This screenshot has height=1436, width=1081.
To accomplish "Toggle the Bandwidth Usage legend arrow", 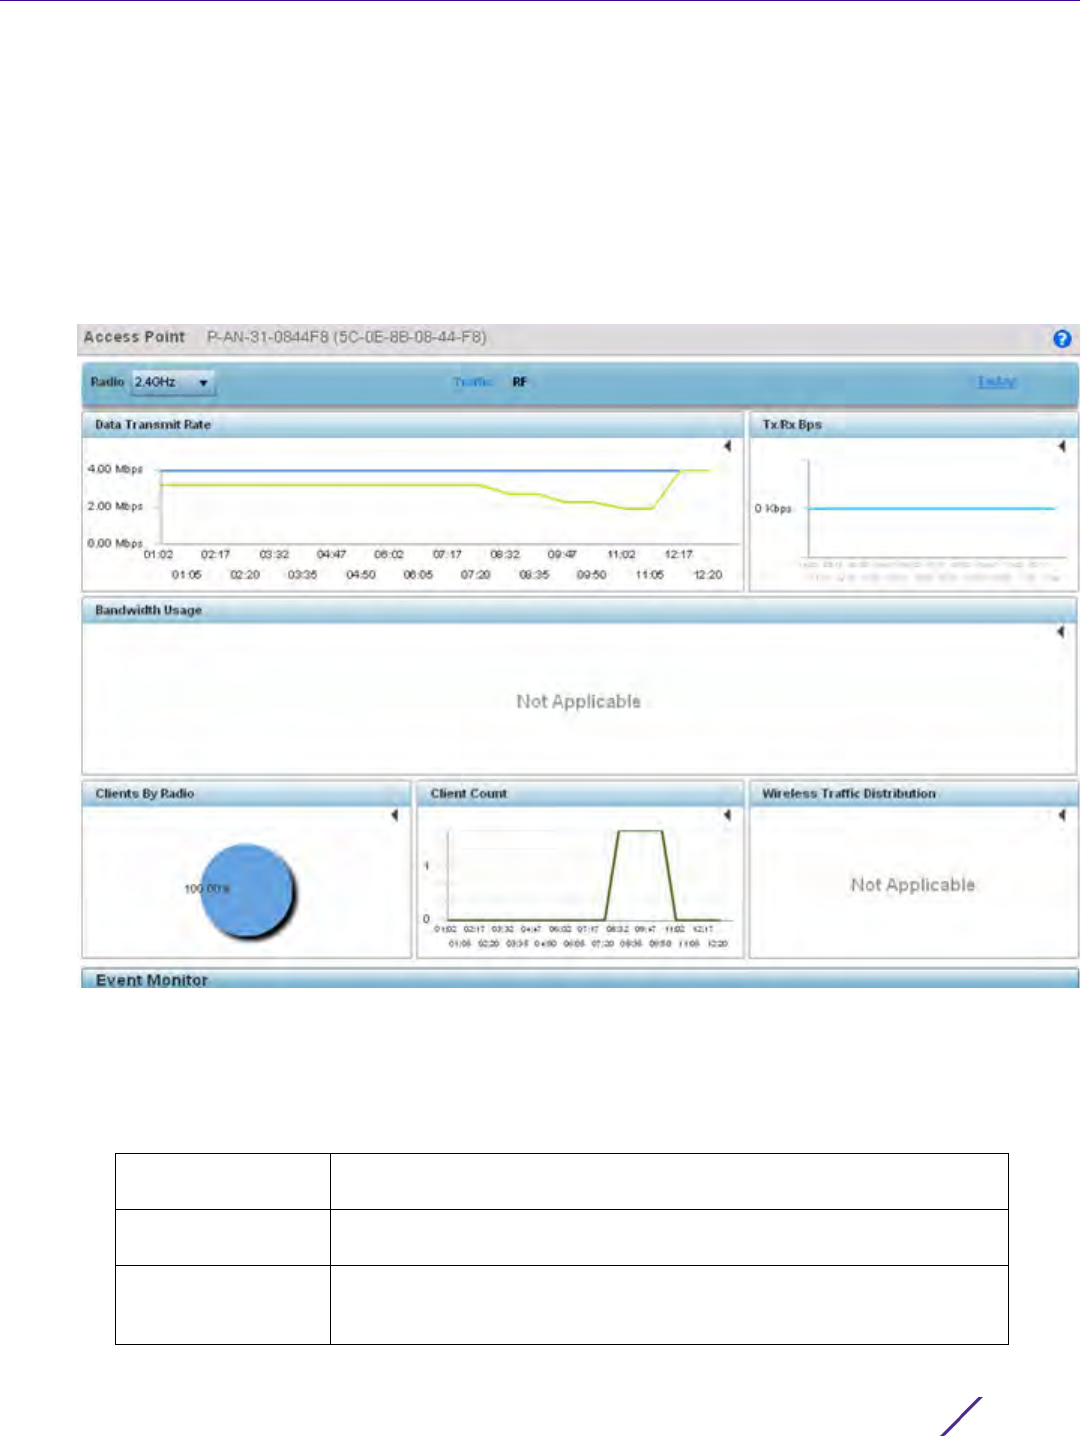I will tap(1060, 632).
